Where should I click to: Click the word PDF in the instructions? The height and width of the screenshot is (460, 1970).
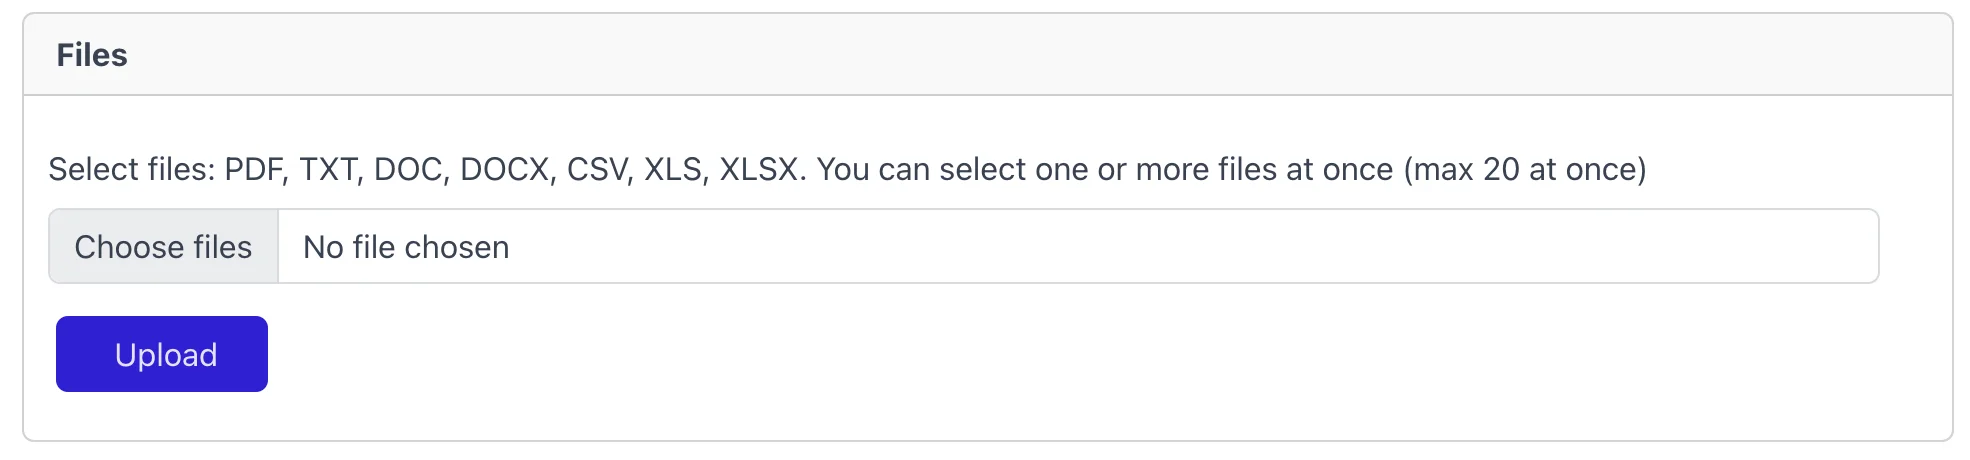[254, 169]
